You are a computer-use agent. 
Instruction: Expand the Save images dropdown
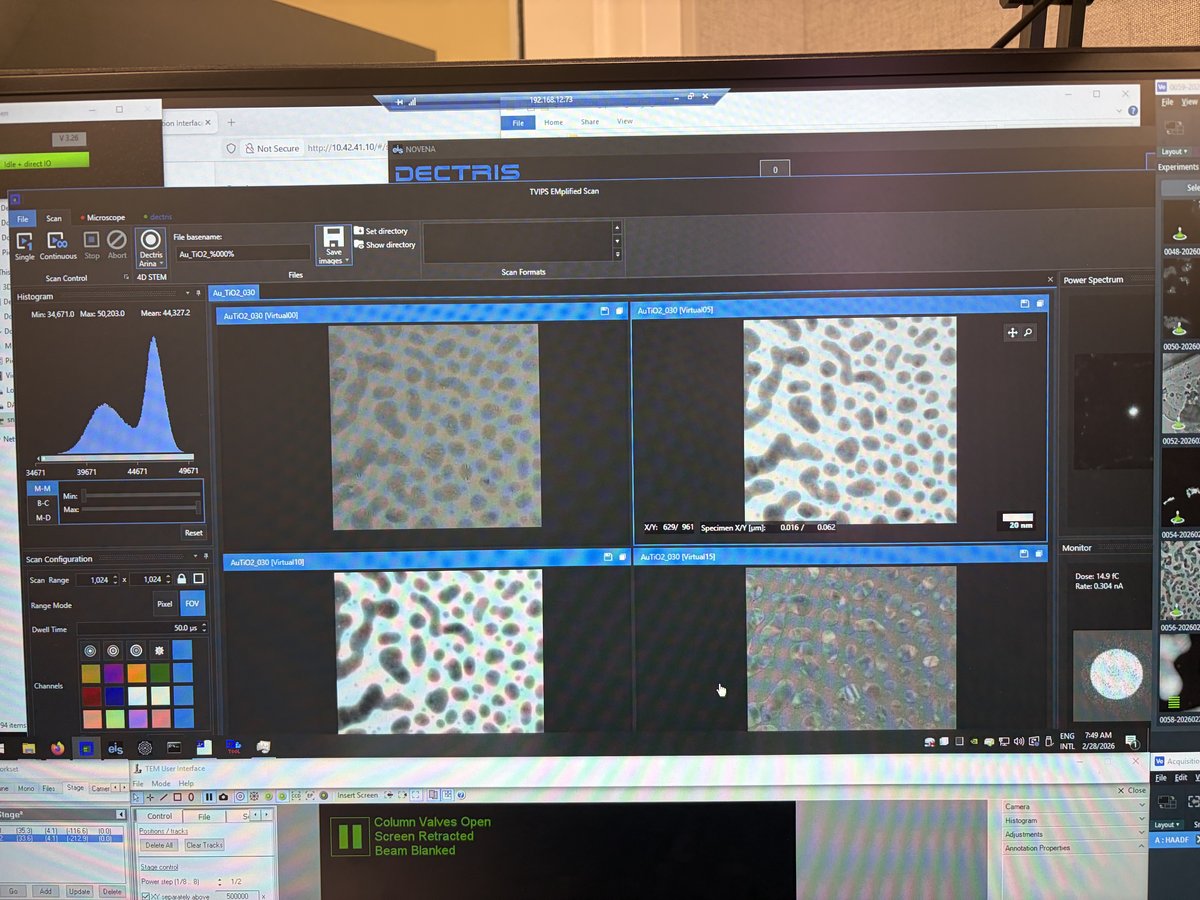tap(347, 258)
